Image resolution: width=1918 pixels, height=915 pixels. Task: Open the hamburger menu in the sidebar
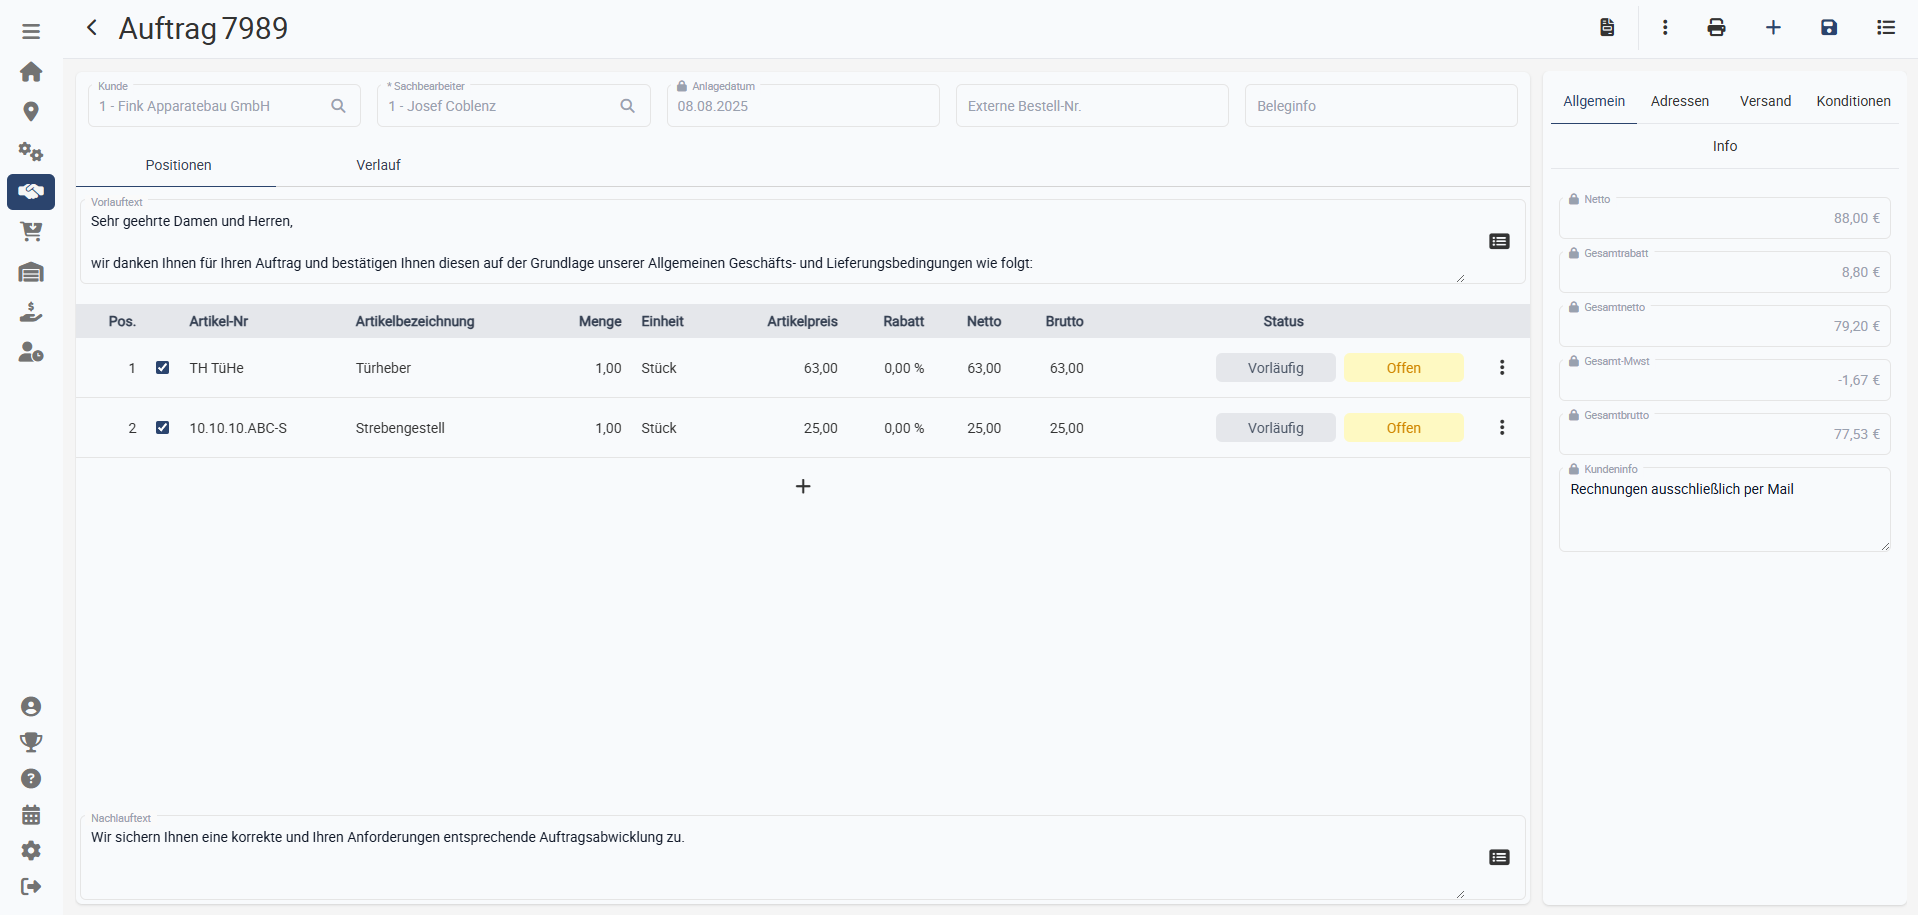[31, 31]
